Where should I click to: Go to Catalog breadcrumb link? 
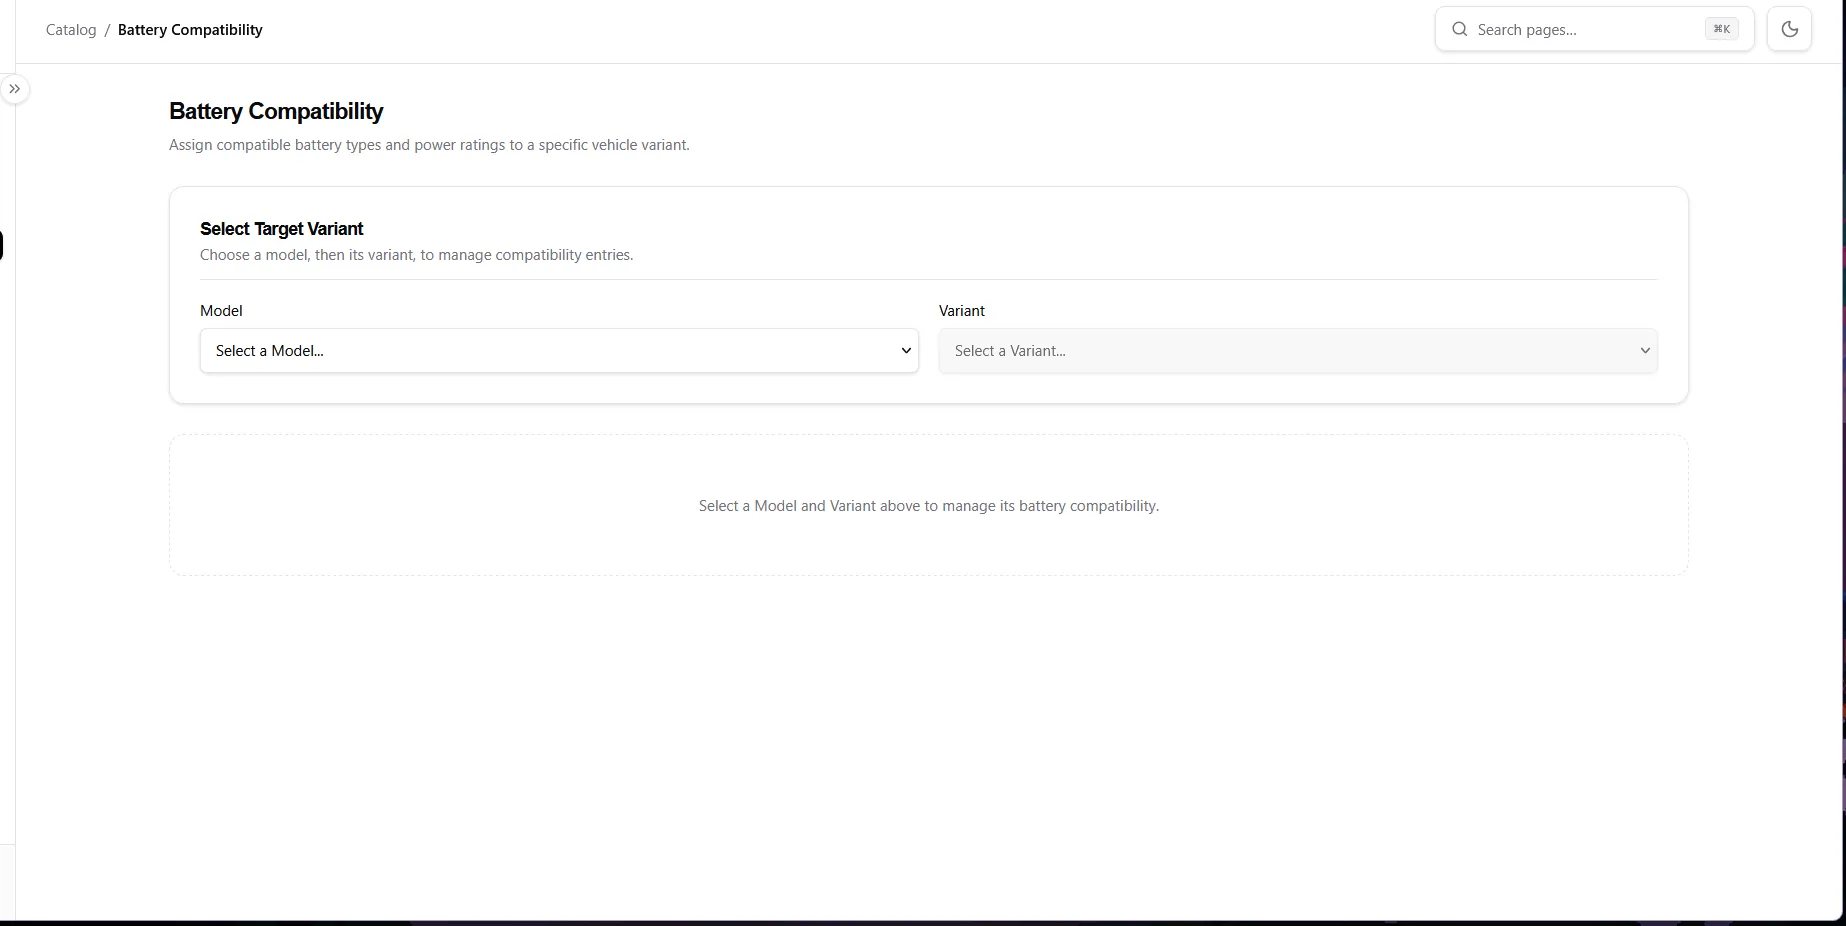[71, 30]
